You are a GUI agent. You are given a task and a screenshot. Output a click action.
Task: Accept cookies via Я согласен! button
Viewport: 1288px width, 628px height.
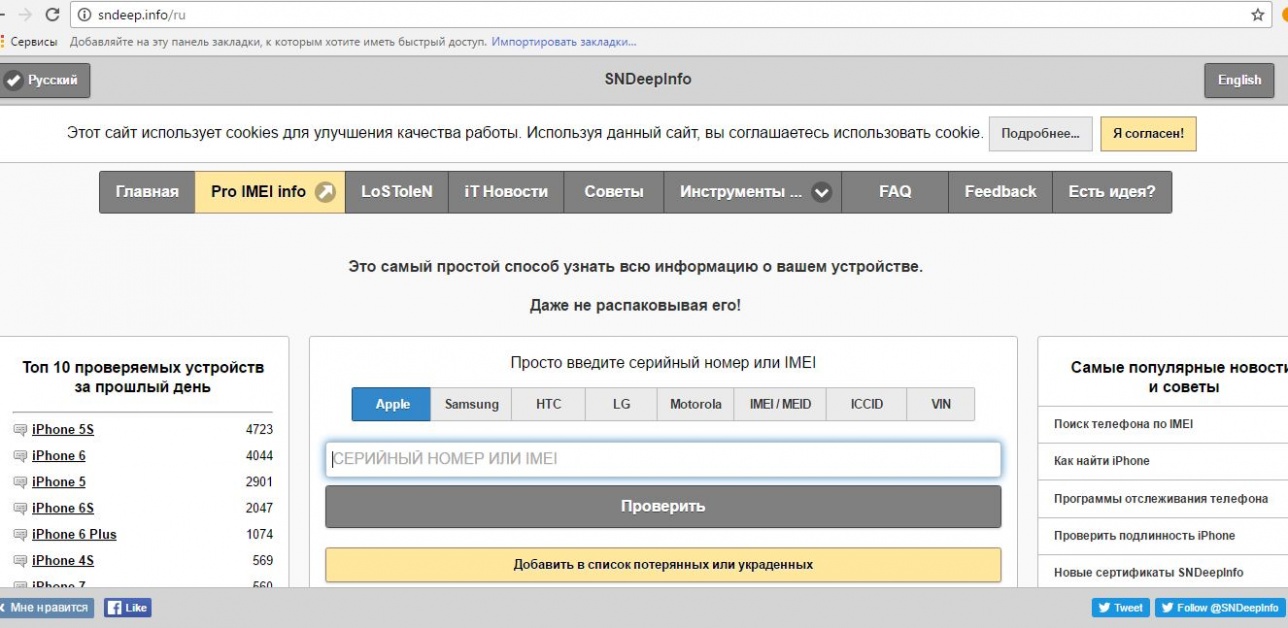(x=1147, y=133)
